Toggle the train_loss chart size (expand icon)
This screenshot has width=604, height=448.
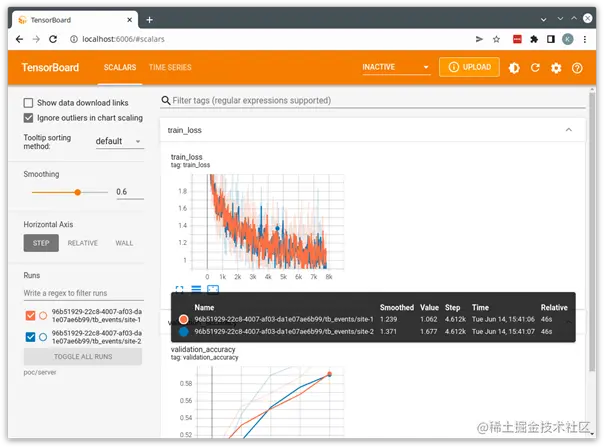(180, 289)
